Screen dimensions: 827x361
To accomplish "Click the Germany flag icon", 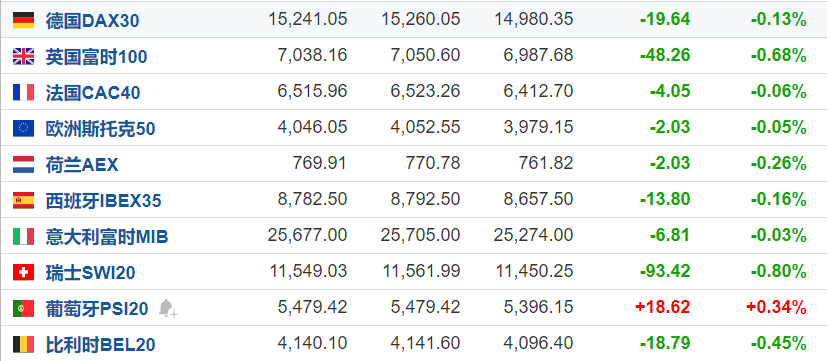I will 23,21.
